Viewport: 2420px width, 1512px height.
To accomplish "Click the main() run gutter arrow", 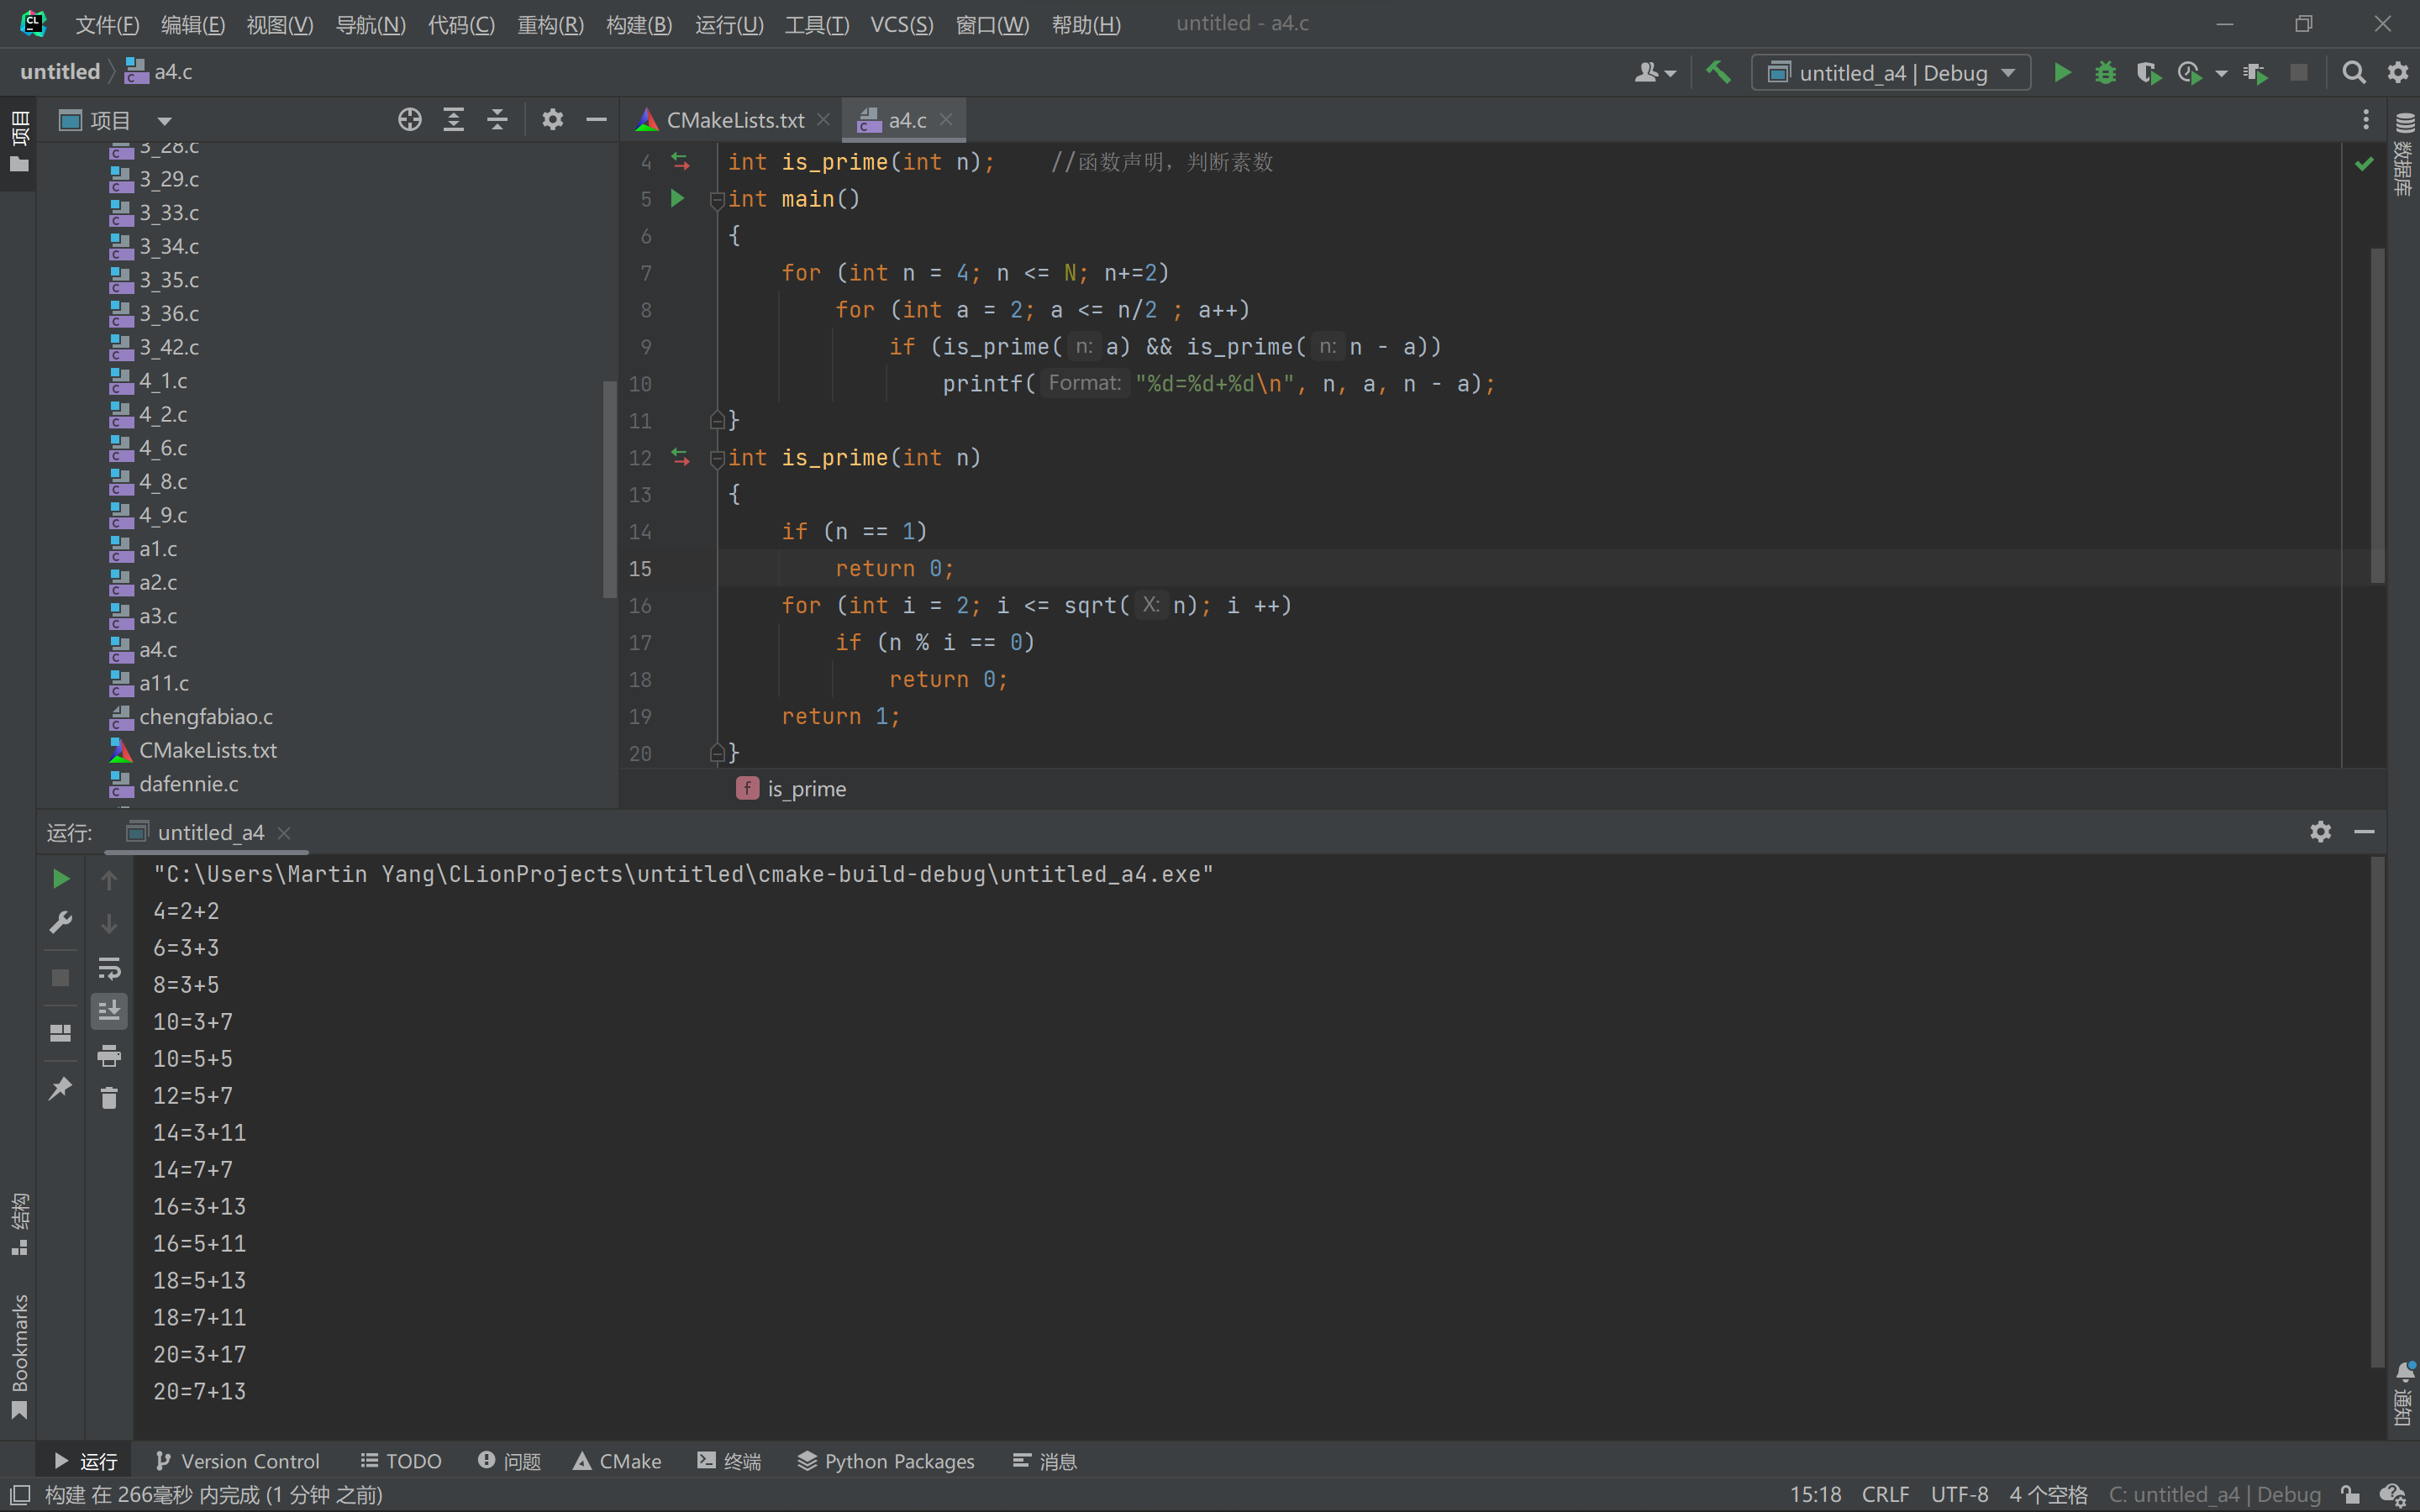I will [x=677, y=198].
